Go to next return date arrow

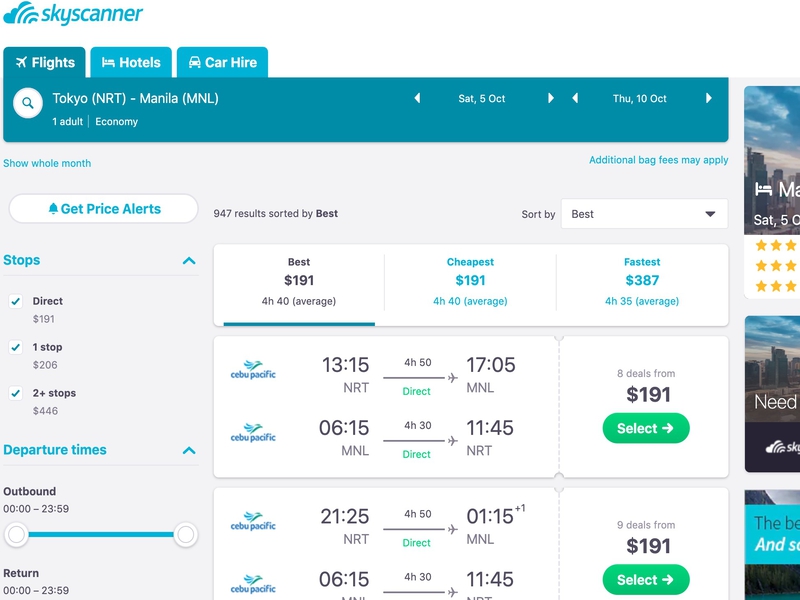tap(709, 98)
